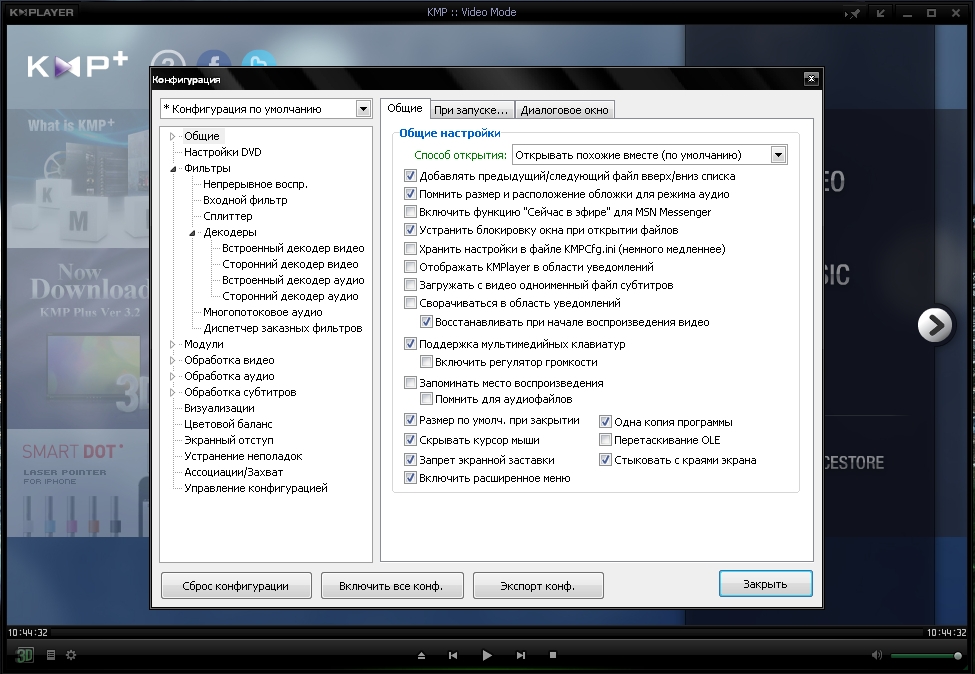Start playback with the play button
The image size is (975, 674).
coord(487,655)
